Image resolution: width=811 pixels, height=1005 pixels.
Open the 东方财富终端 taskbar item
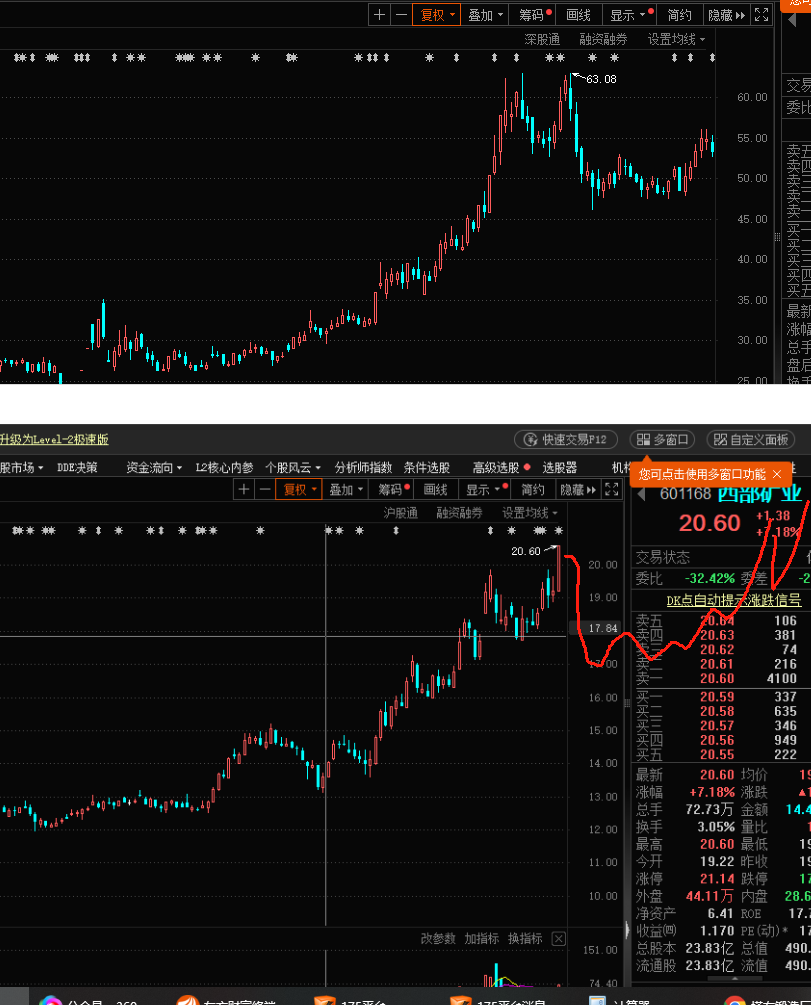pyautogui.click(x=228, y=999)
